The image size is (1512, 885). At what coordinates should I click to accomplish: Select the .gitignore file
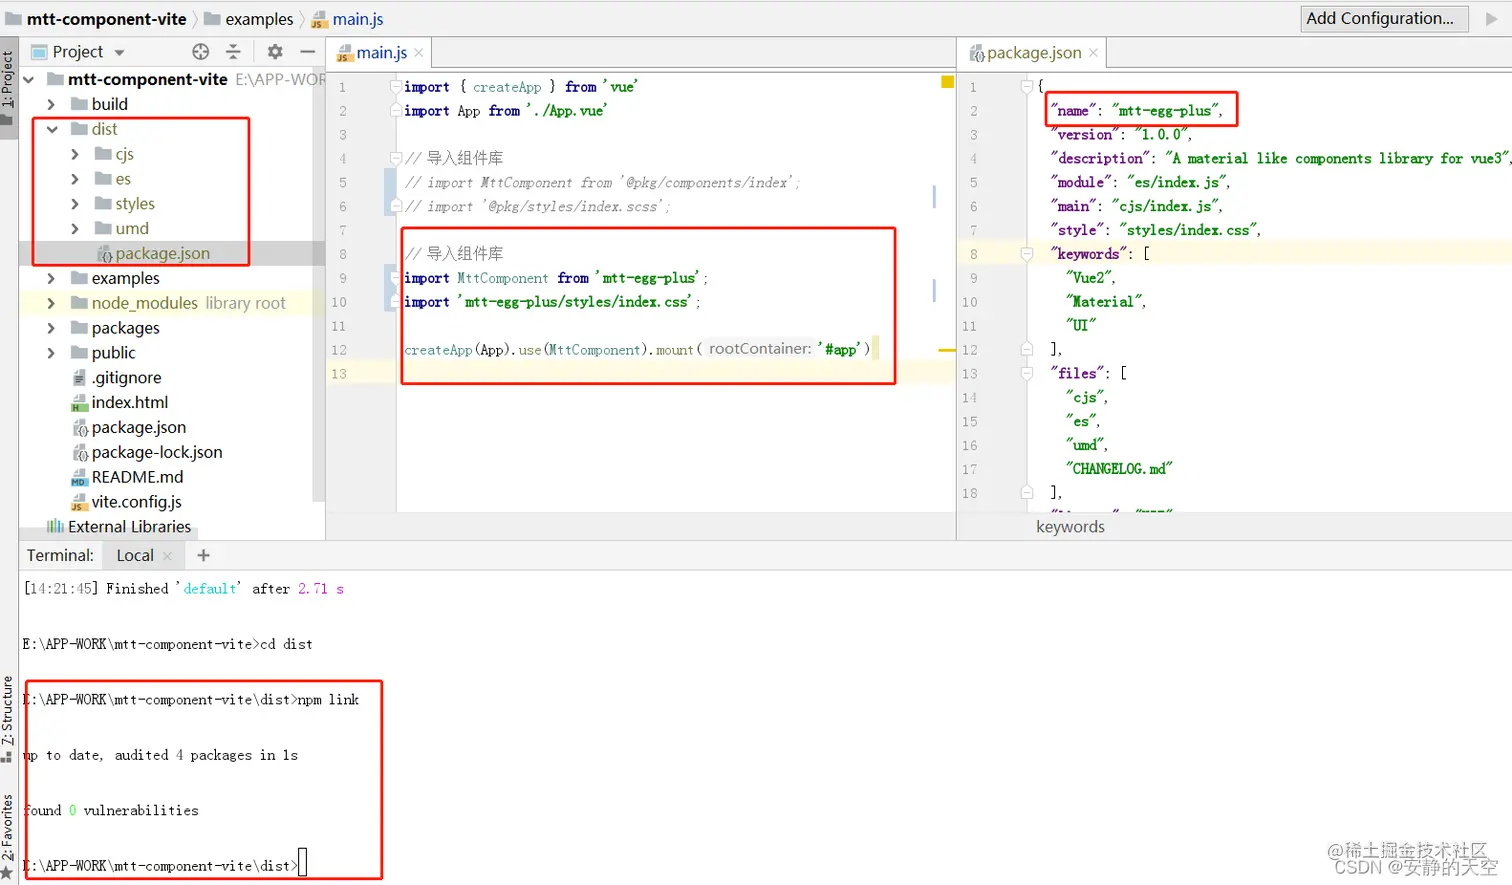[126, 378]
